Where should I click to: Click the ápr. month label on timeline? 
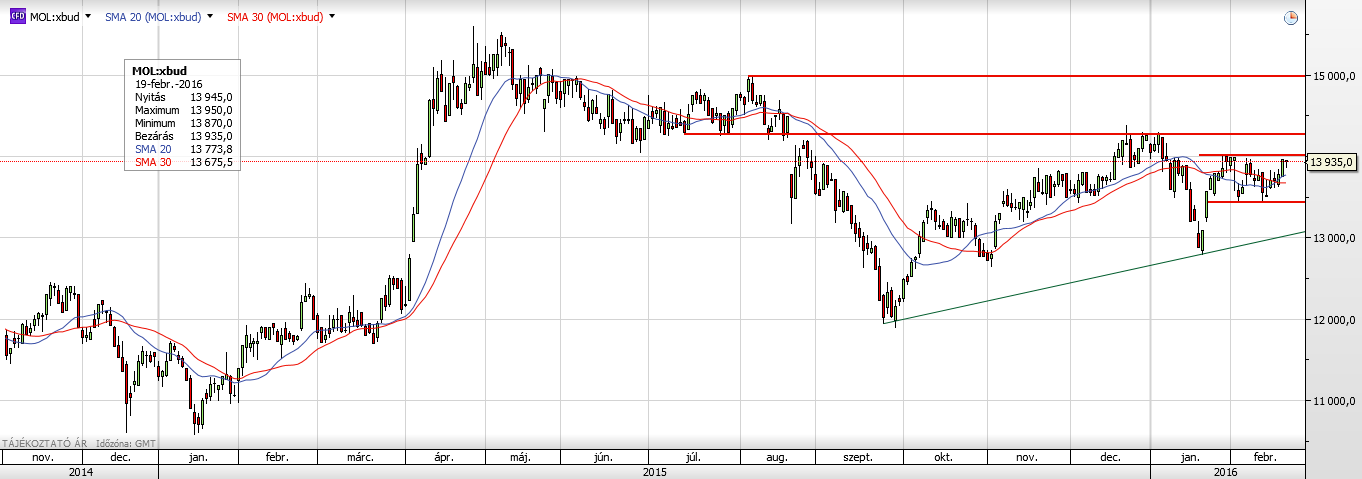445,457
